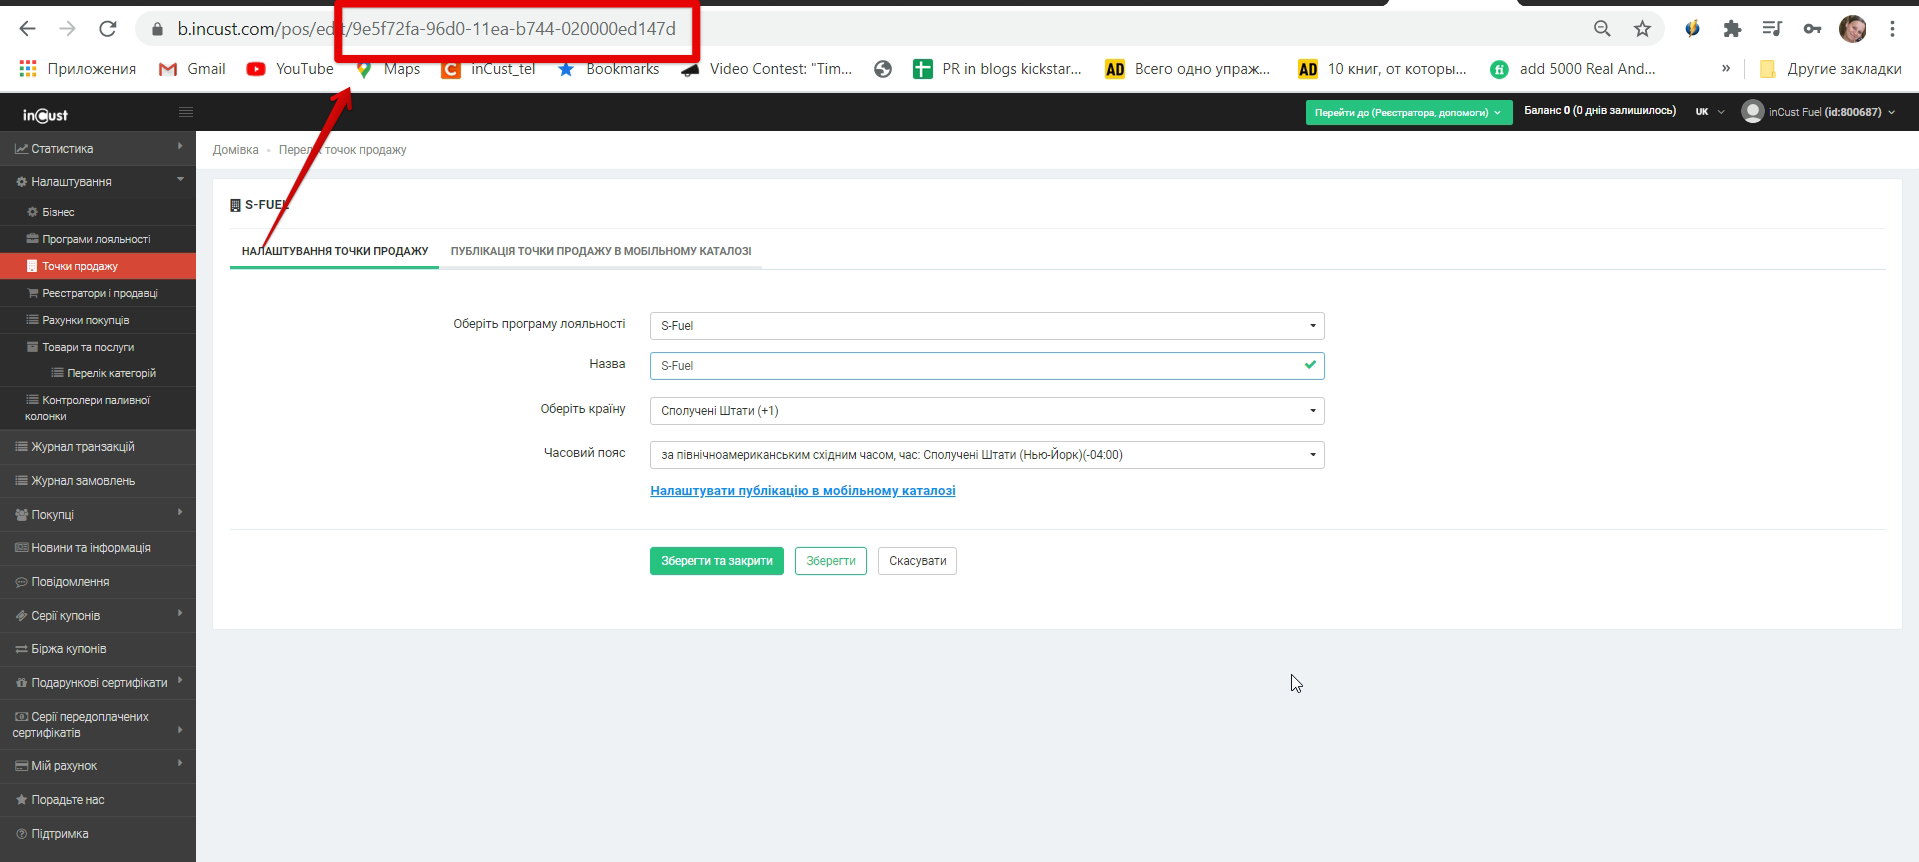Click the inCust logo
The image size is (1919, 862).
46,115
